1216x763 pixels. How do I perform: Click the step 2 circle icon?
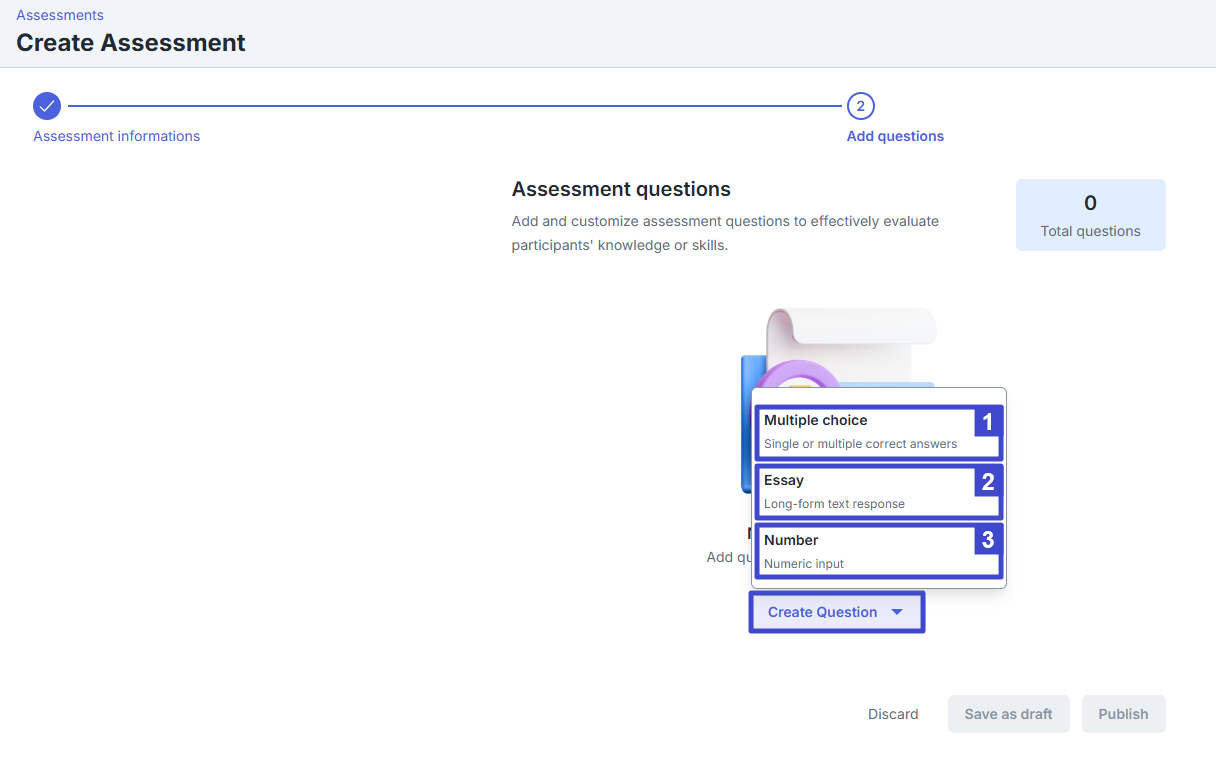[860, 106]
